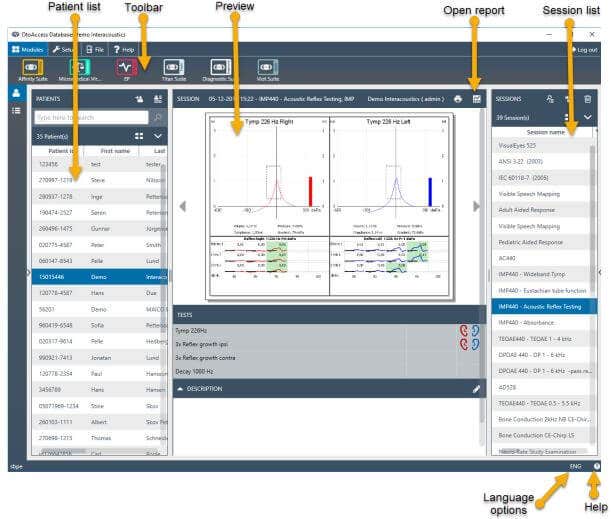
Task: Collapse the Description section triangle
Action: point(180,389)
